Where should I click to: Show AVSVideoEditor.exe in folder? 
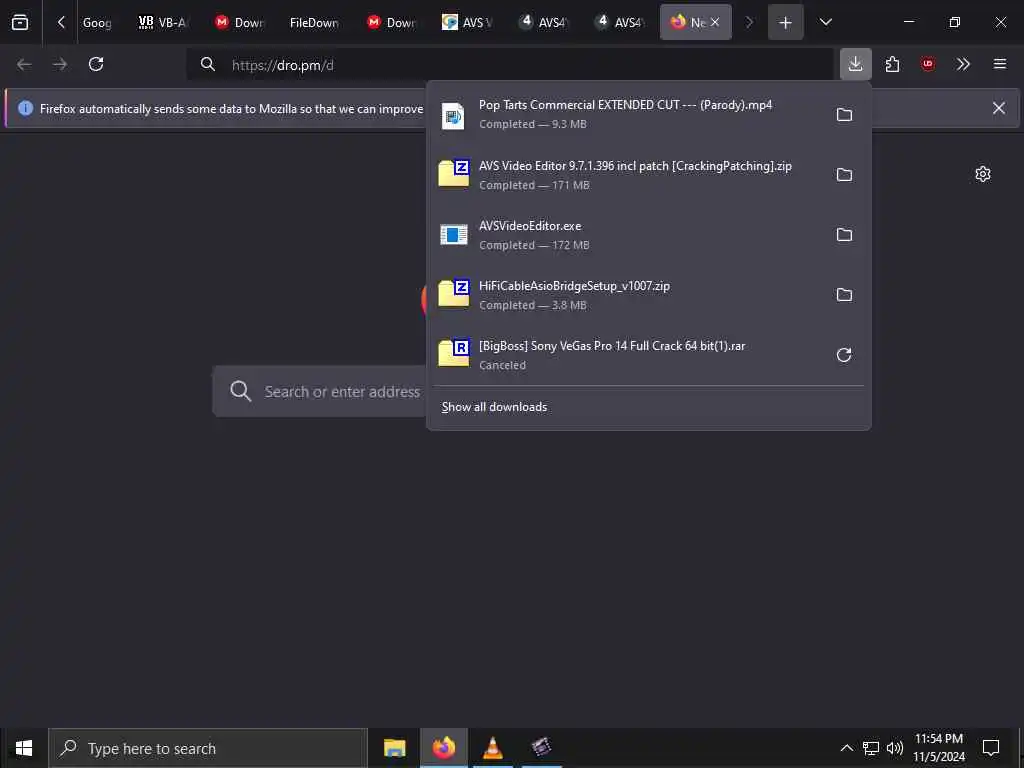[844, 234]
